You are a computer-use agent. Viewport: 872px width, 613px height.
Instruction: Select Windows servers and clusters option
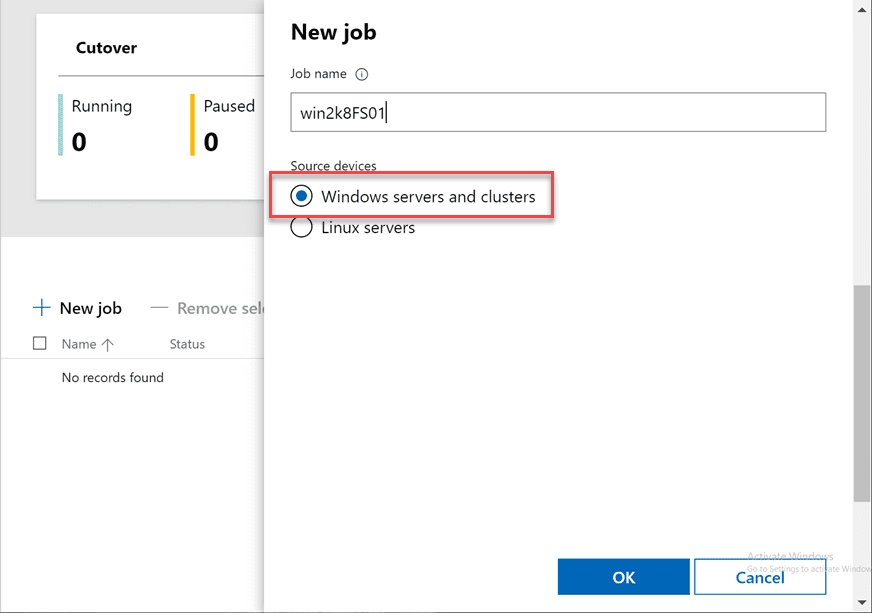[x=302, y=196]
